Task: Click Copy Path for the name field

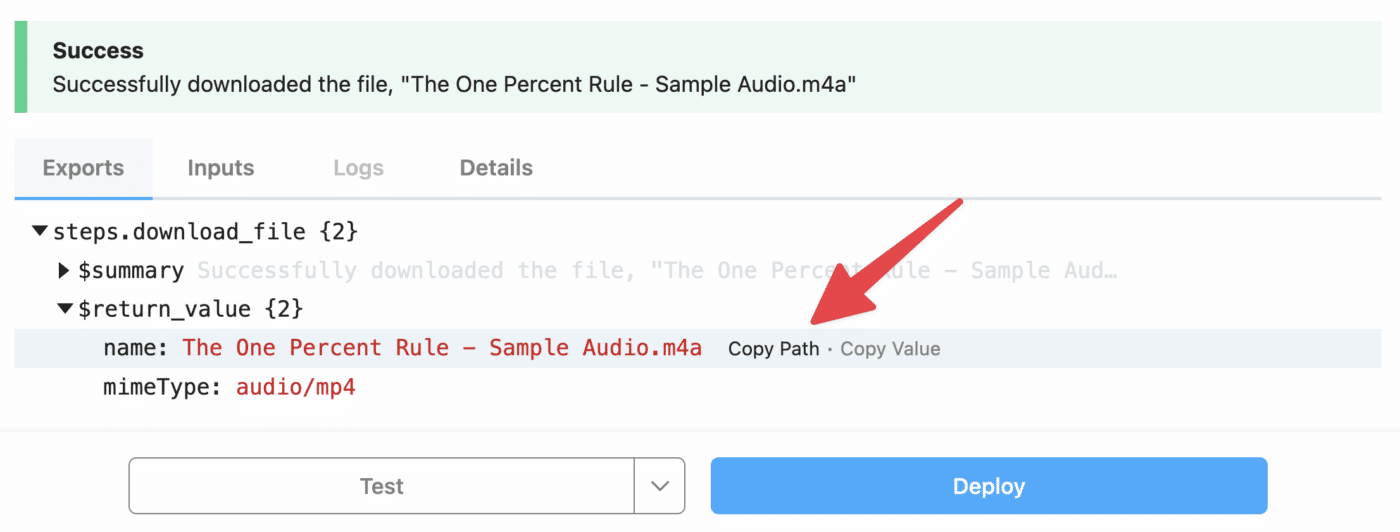Action: point(773,349)
